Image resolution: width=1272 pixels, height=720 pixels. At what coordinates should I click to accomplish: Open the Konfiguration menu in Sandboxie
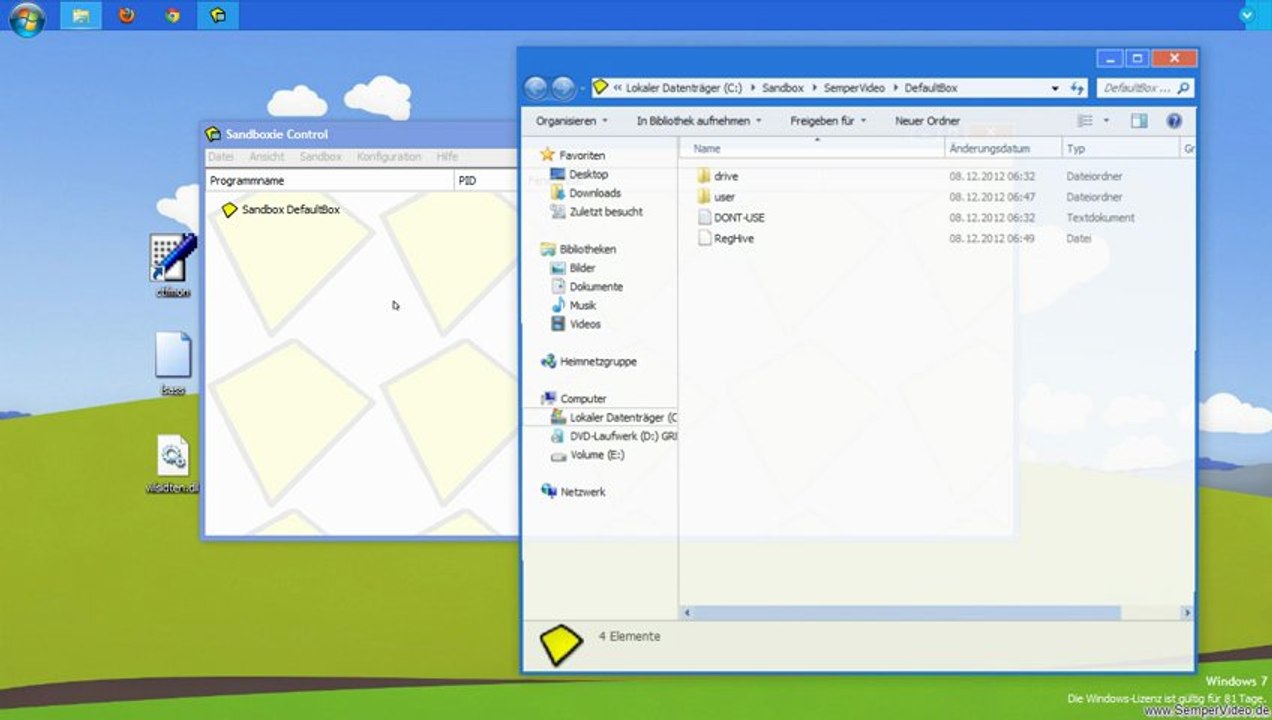pyautogui.click(x=389, y=157)
